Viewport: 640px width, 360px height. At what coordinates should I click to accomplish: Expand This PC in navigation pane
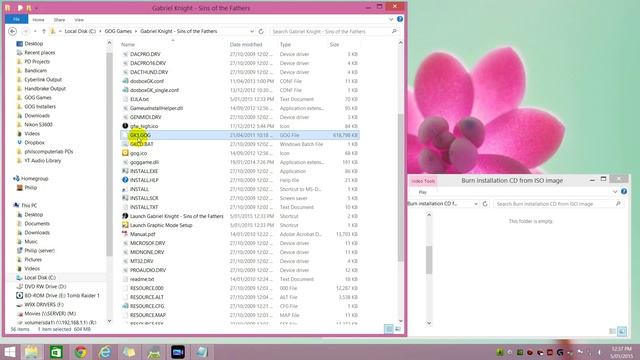pyautogui.click(x=29, y=205)
